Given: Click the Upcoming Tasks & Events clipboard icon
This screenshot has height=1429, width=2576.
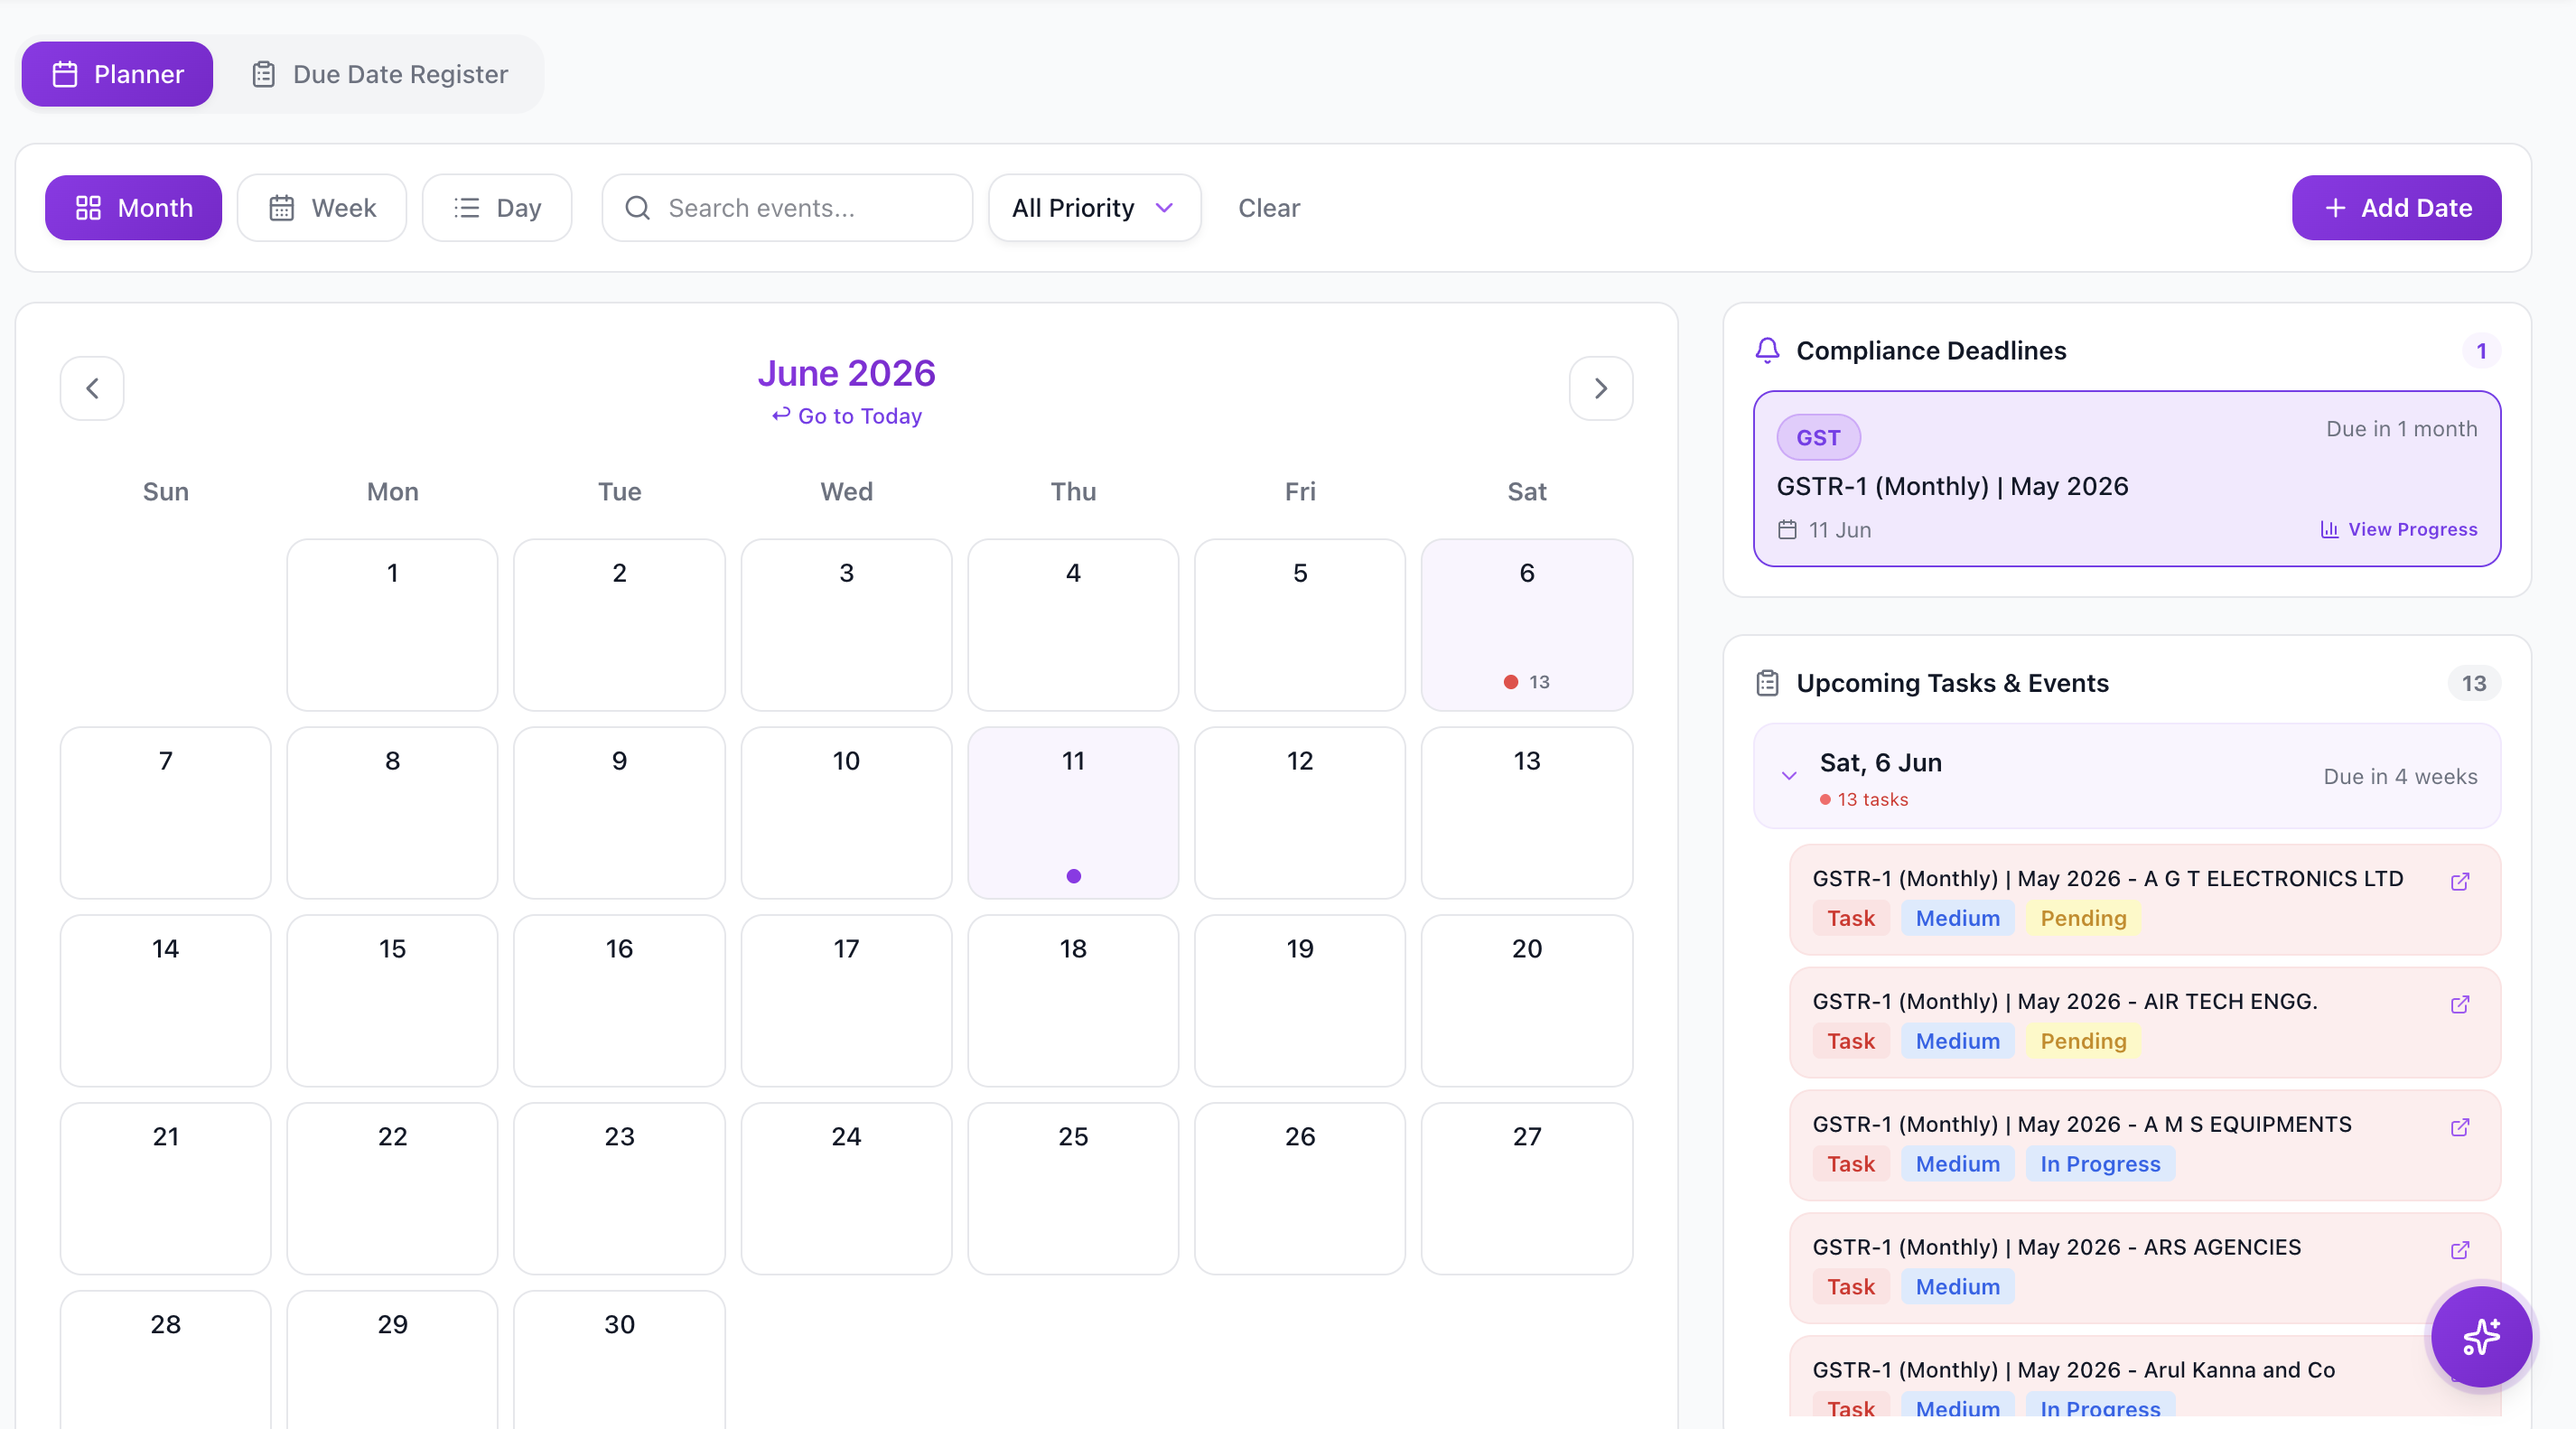Looking at the screenshot, I should click(1767, 683).
